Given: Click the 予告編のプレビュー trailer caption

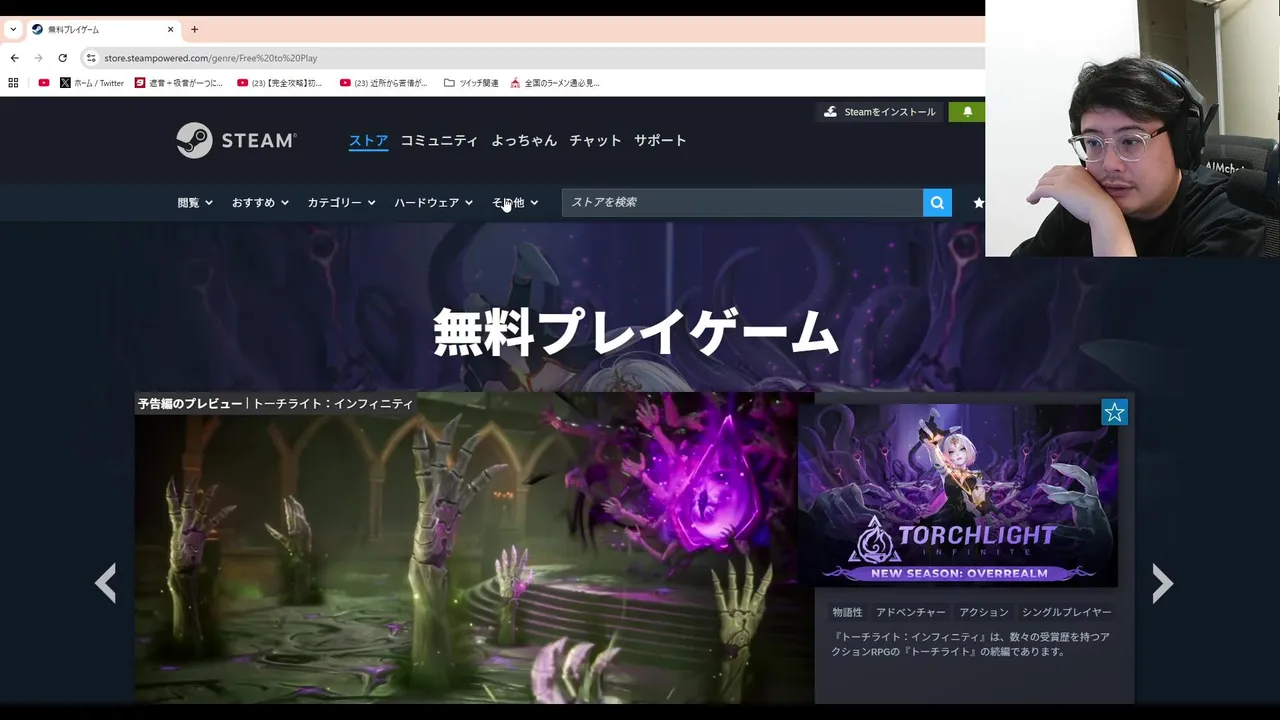Looking at the screenshot, I should (275, 404).
